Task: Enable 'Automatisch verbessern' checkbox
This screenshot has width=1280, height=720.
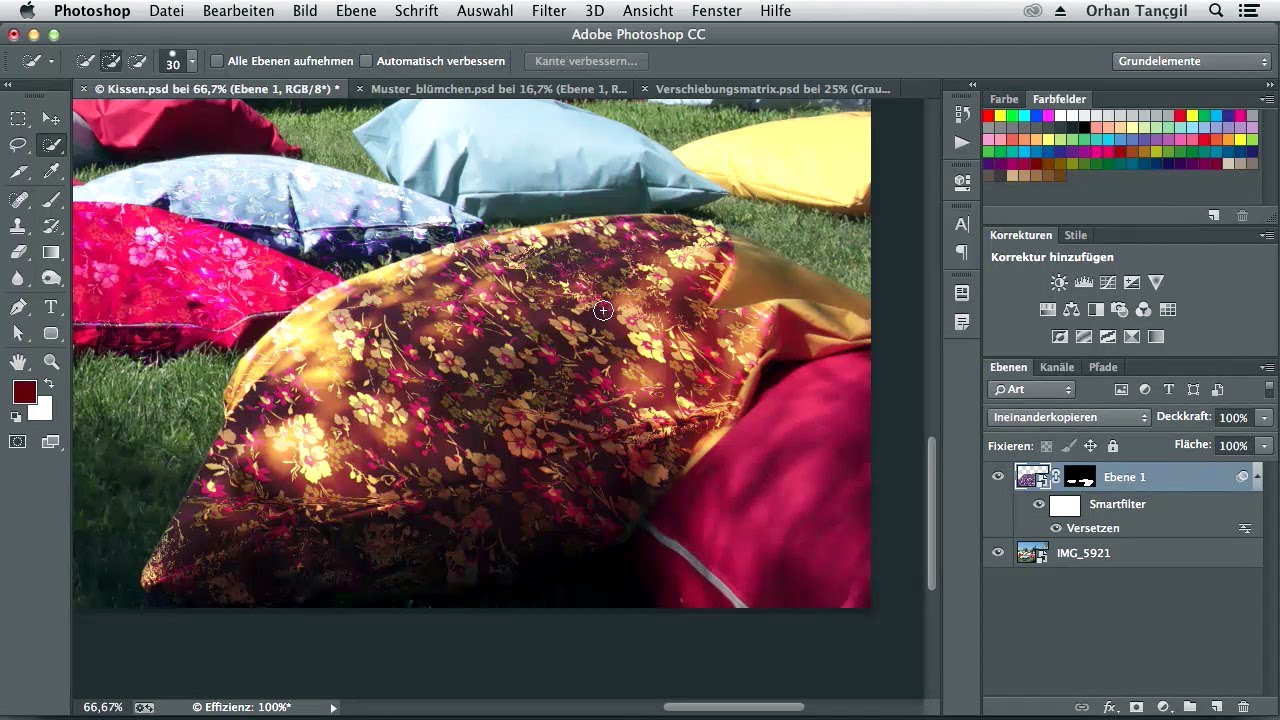Action: (366, 61)
